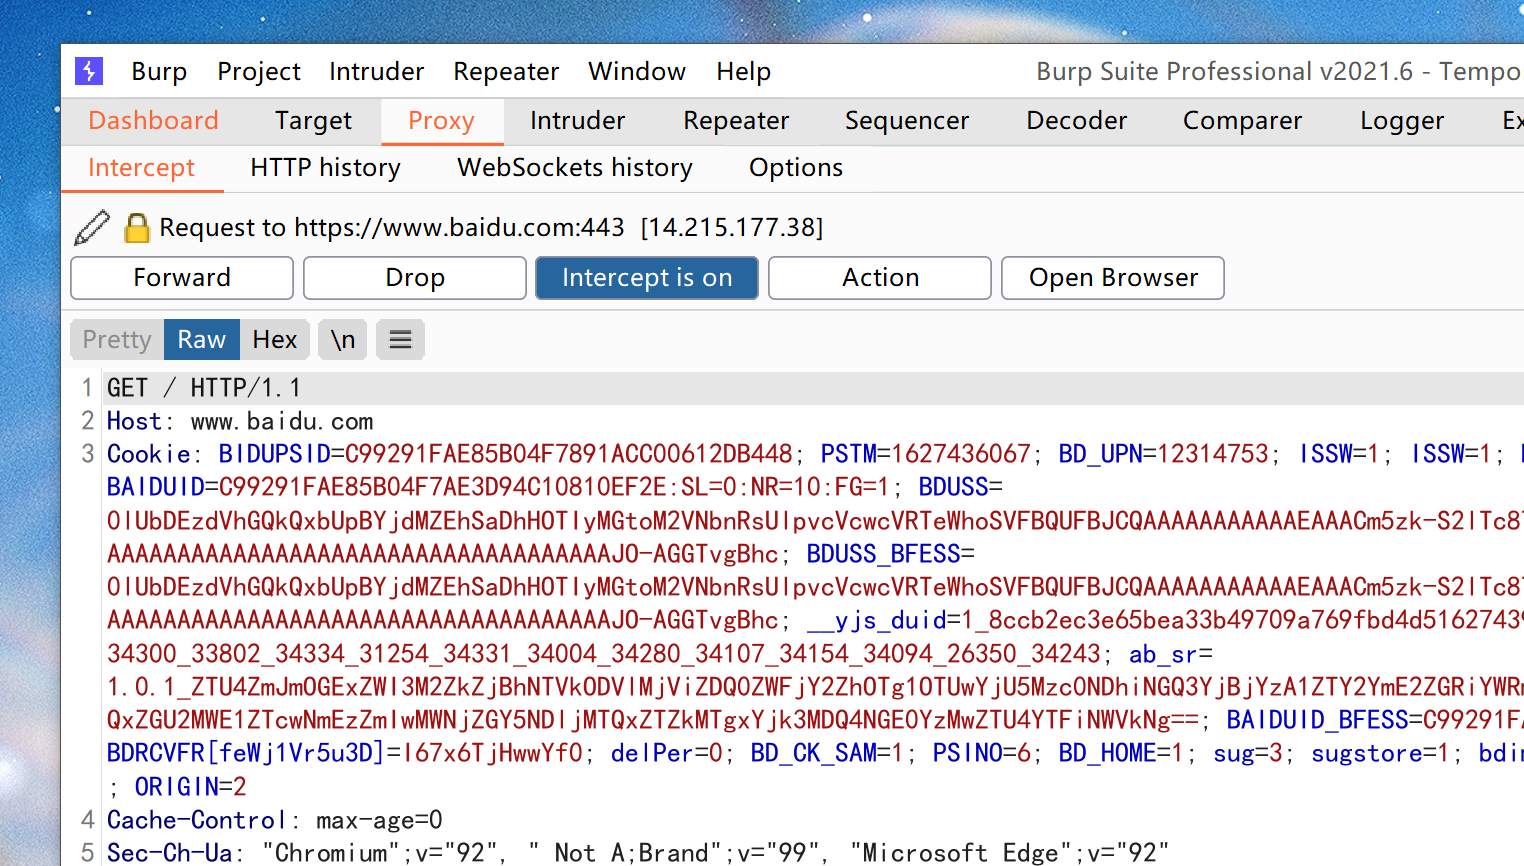Click the BIDUPSID cookie value

click(x=569, y=454)
